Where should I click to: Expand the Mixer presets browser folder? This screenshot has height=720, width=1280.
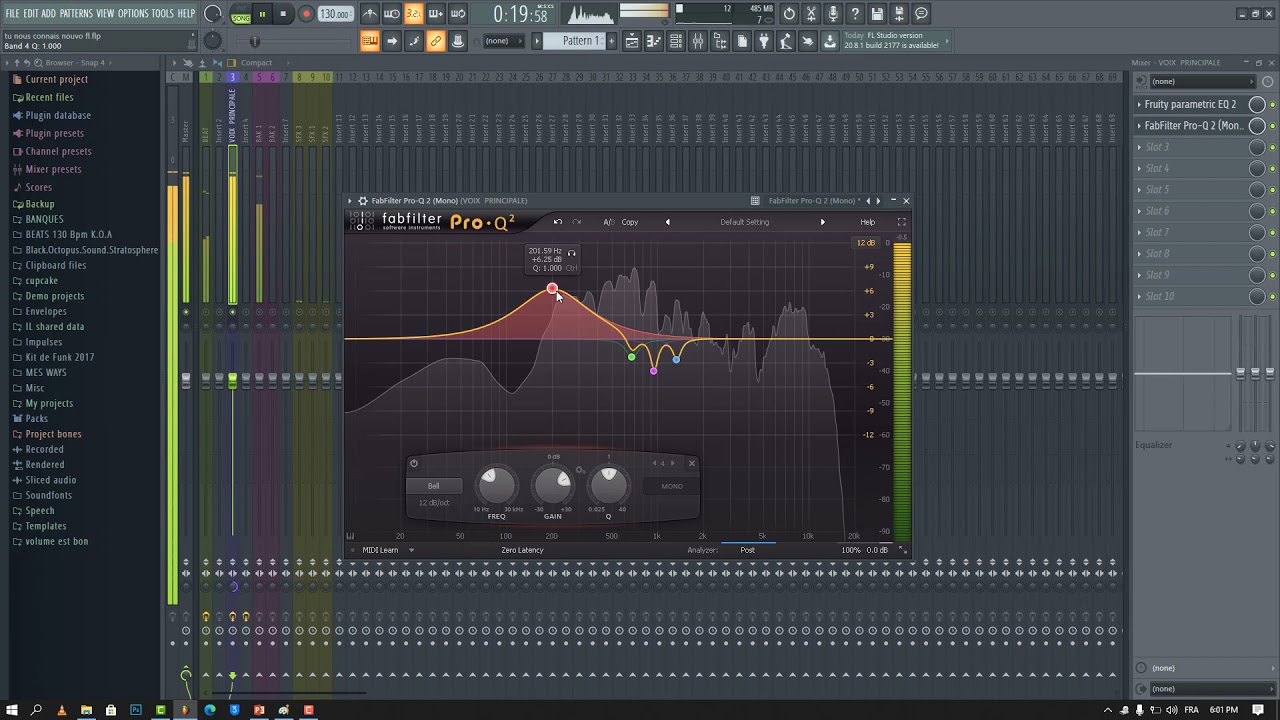[52, 169]
